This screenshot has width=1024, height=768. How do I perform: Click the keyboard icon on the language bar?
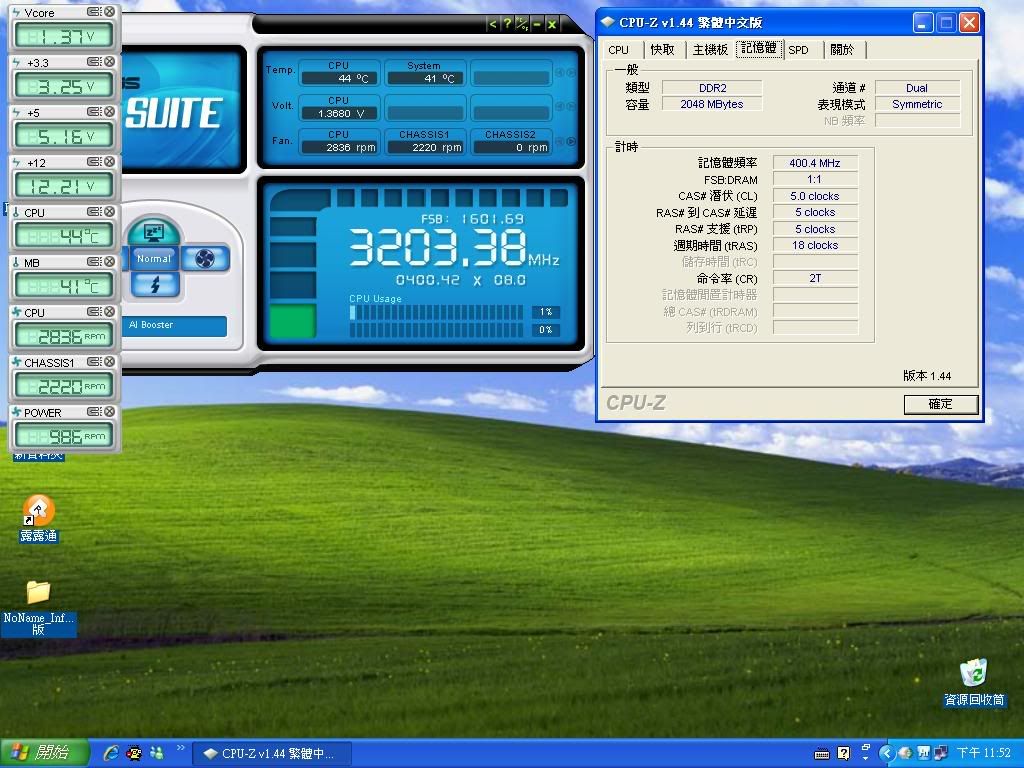[x=822, y=754]
